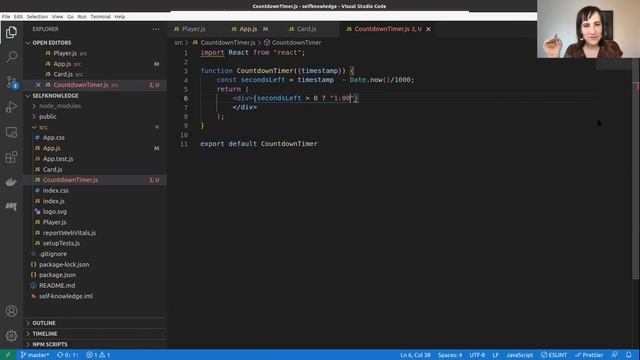Image resolution: width=640 pixels, height=360 pixels.
Task: Open the Manage gear icon
Action: click(11, 336)
